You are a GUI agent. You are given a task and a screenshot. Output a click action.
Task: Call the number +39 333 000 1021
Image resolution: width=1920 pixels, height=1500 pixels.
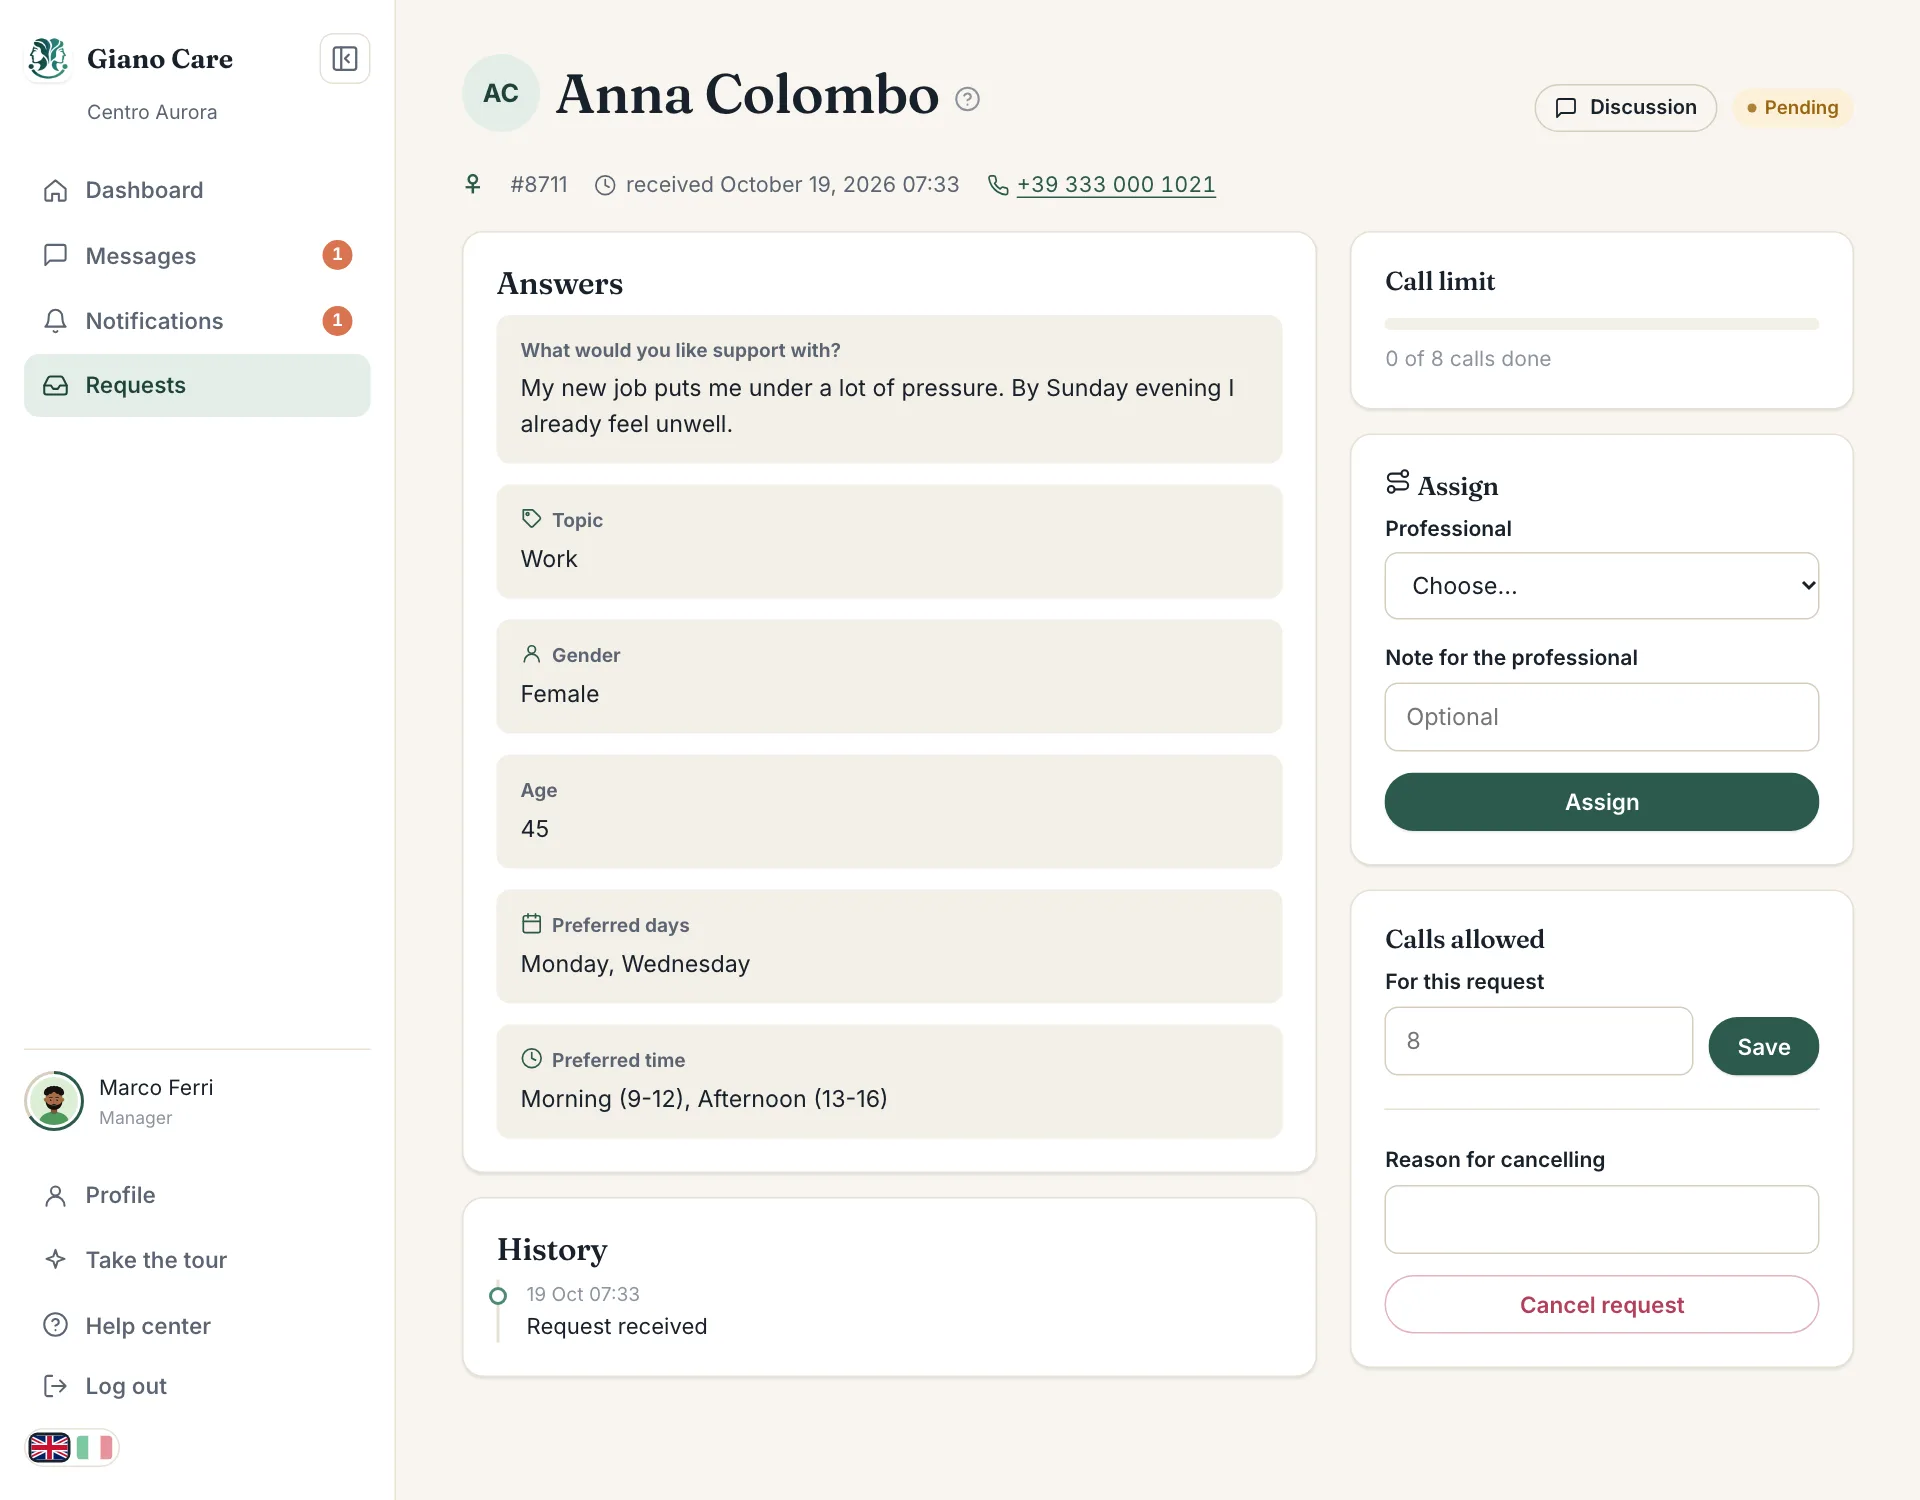[x=1116, y=185]
